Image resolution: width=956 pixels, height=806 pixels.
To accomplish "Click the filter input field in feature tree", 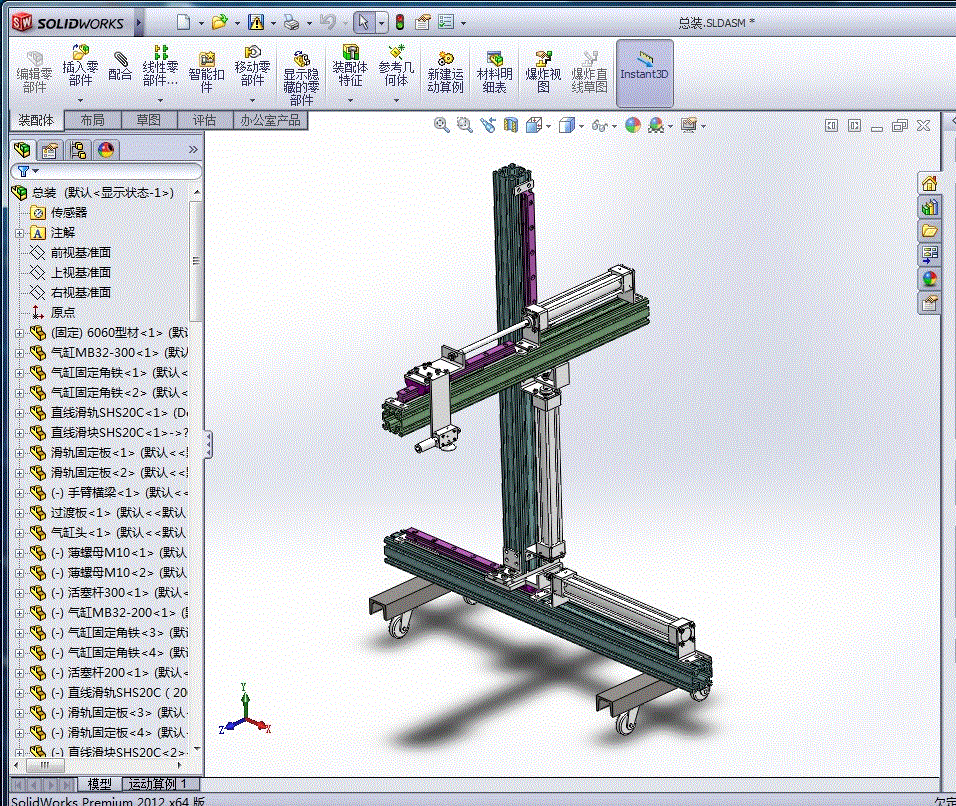I will pyautogui.click(x=107, y=171).
